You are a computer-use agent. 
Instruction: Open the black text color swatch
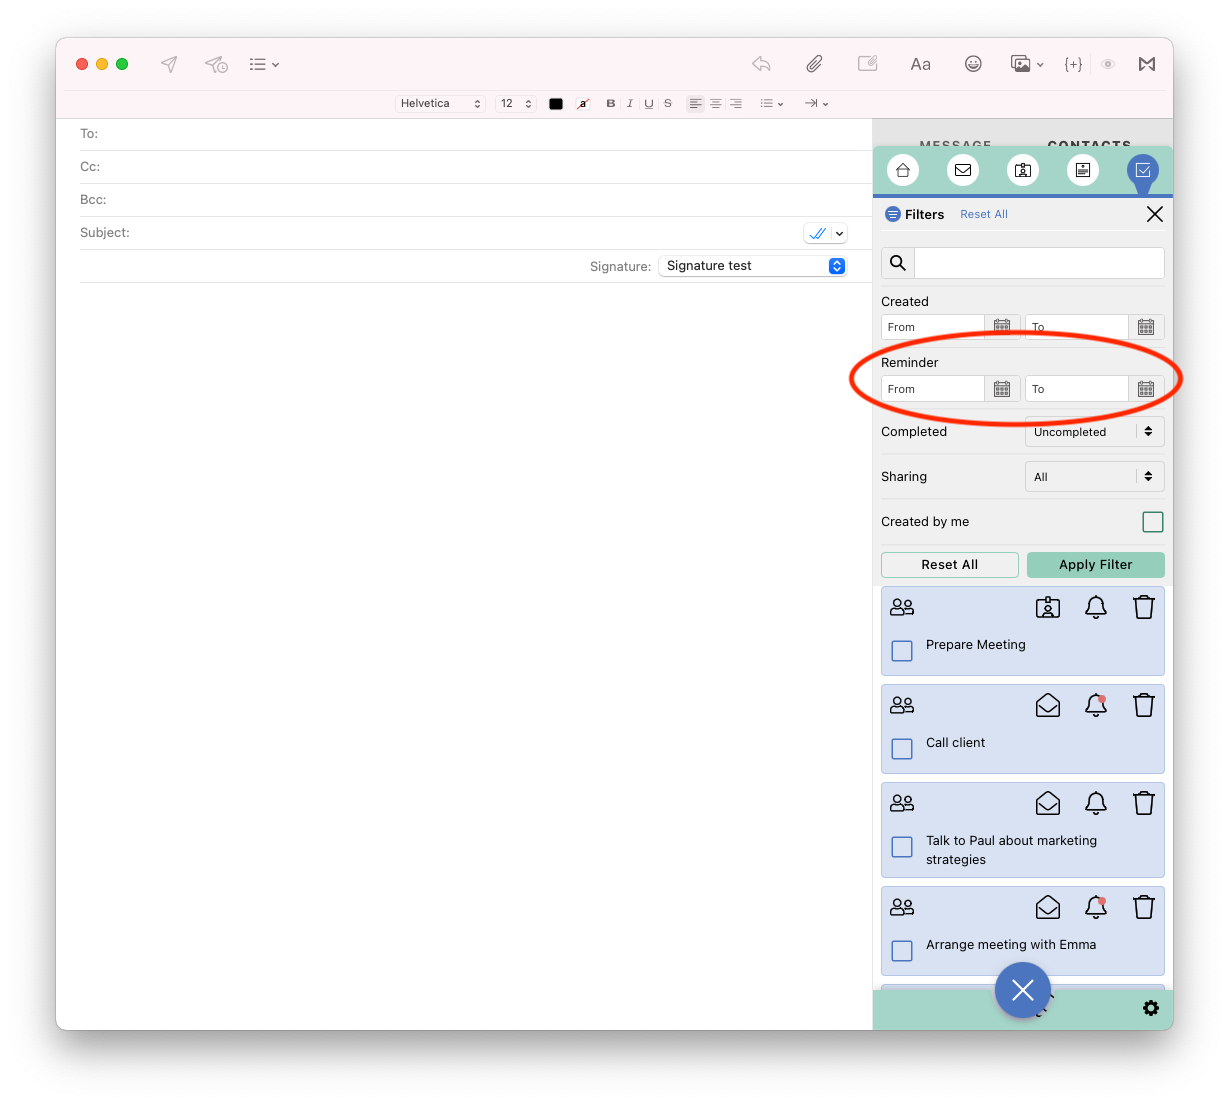pos(556,104)
